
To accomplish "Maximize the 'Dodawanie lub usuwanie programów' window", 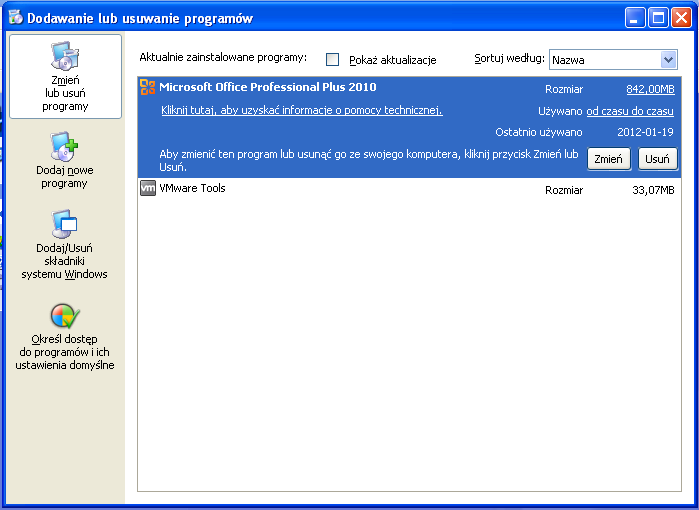I will 658,18.
